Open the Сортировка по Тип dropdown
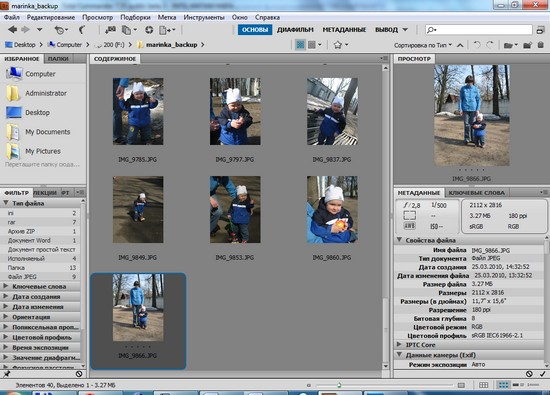 (x=423, y=45)
